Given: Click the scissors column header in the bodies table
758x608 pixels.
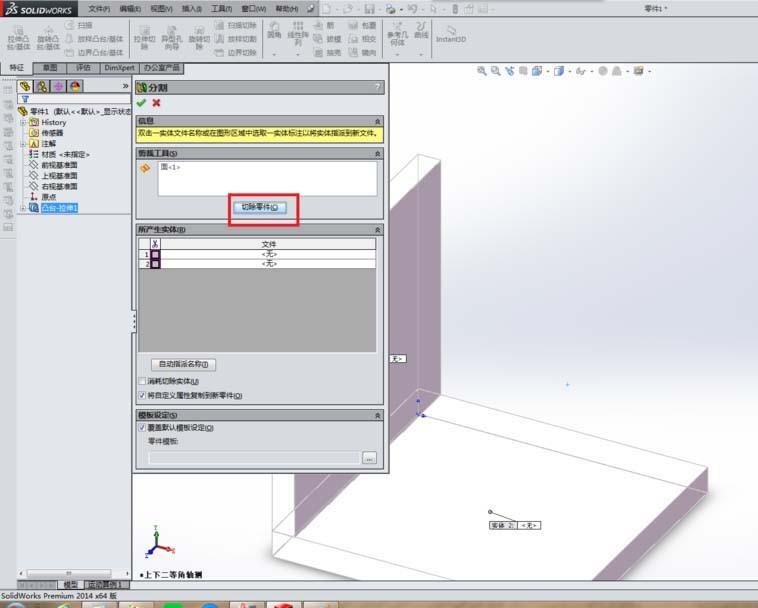Looking at the screenshot, I should [x=155, y=244].
